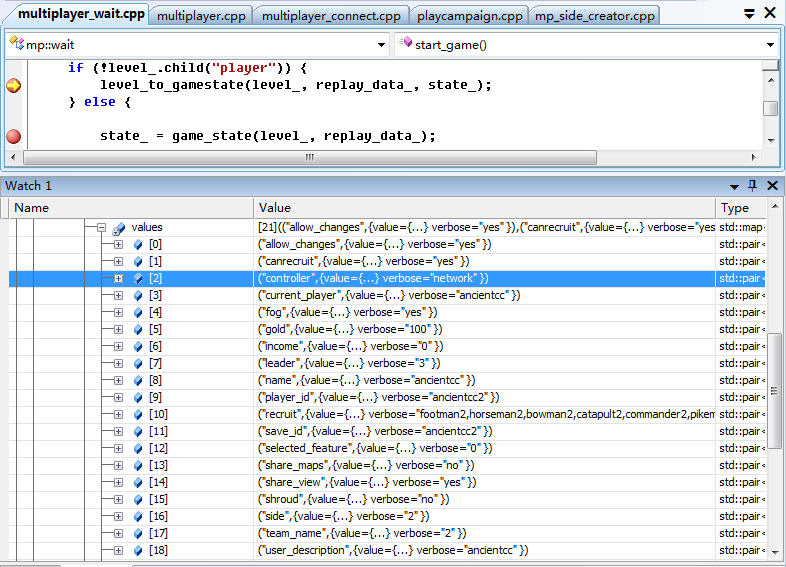The height and width of the screenshot is (567, 786).
Task: Expand the [7] leader entry
Action: pyautogui.click(x=118, y=364)
